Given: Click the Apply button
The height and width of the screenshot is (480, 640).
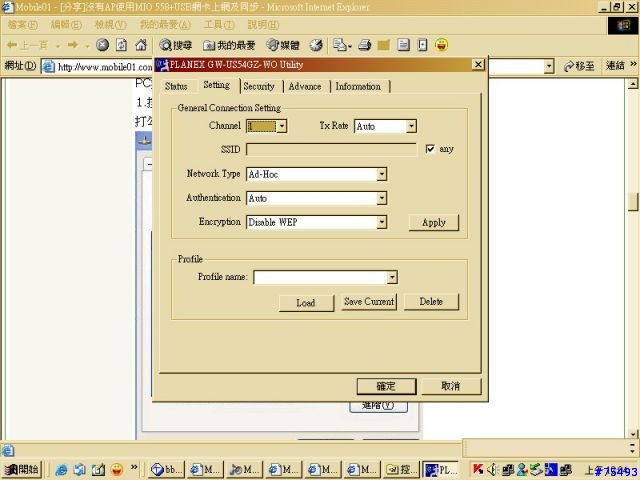Looking at the screenshot, I should coord(434,223).
